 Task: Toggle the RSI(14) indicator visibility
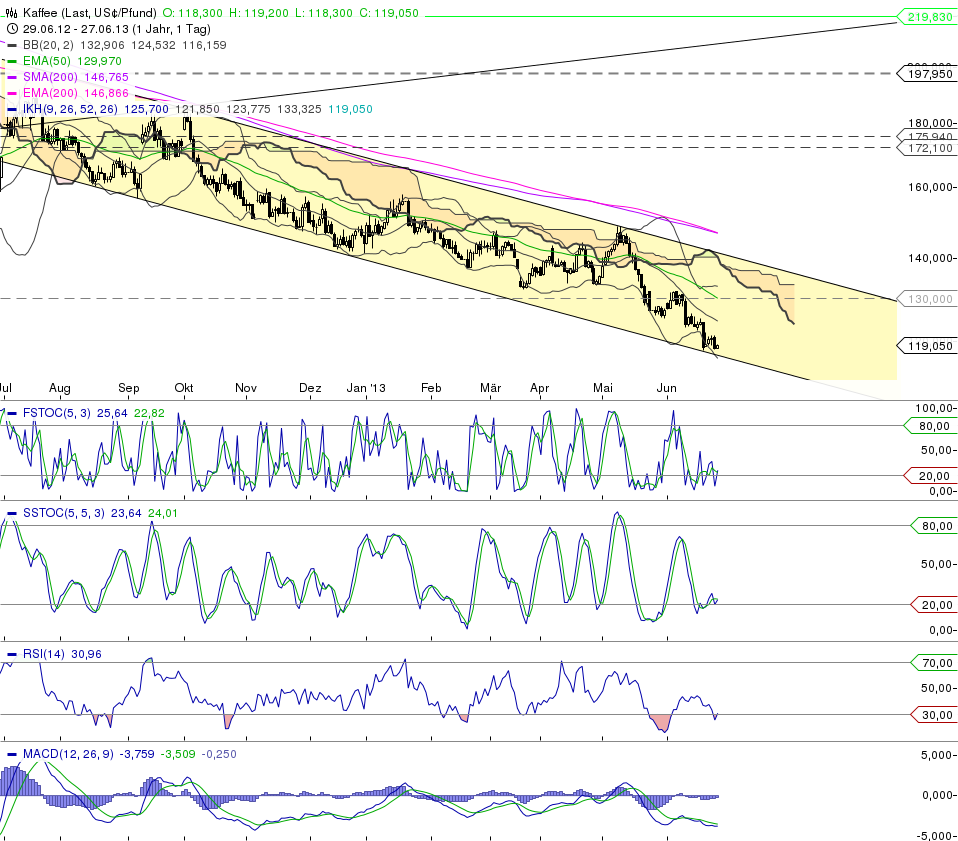click(12, 652)
